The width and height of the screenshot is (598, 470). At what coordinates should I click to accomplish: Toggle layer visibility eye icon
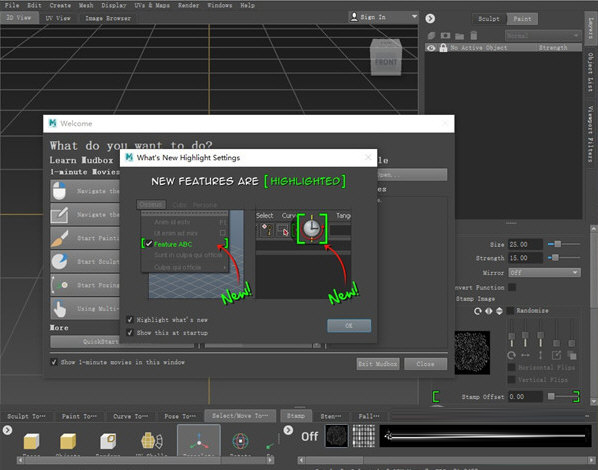pos(431,48)
